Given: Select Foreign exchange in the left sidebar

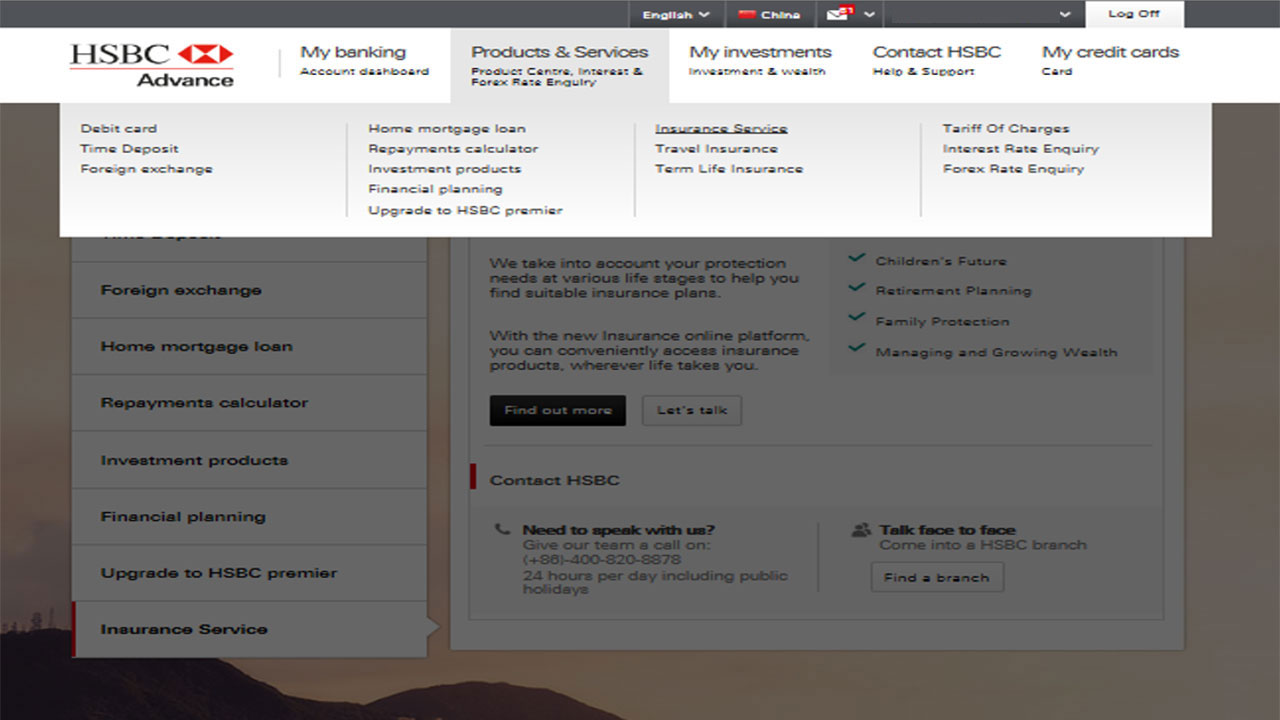Looking at the screenshot, I should tap(250, 290).
